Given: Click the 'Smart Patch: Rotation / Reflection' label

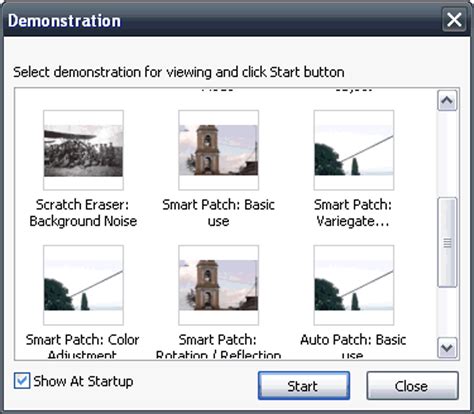Looking at the screenshot, I should pos(218,347).
